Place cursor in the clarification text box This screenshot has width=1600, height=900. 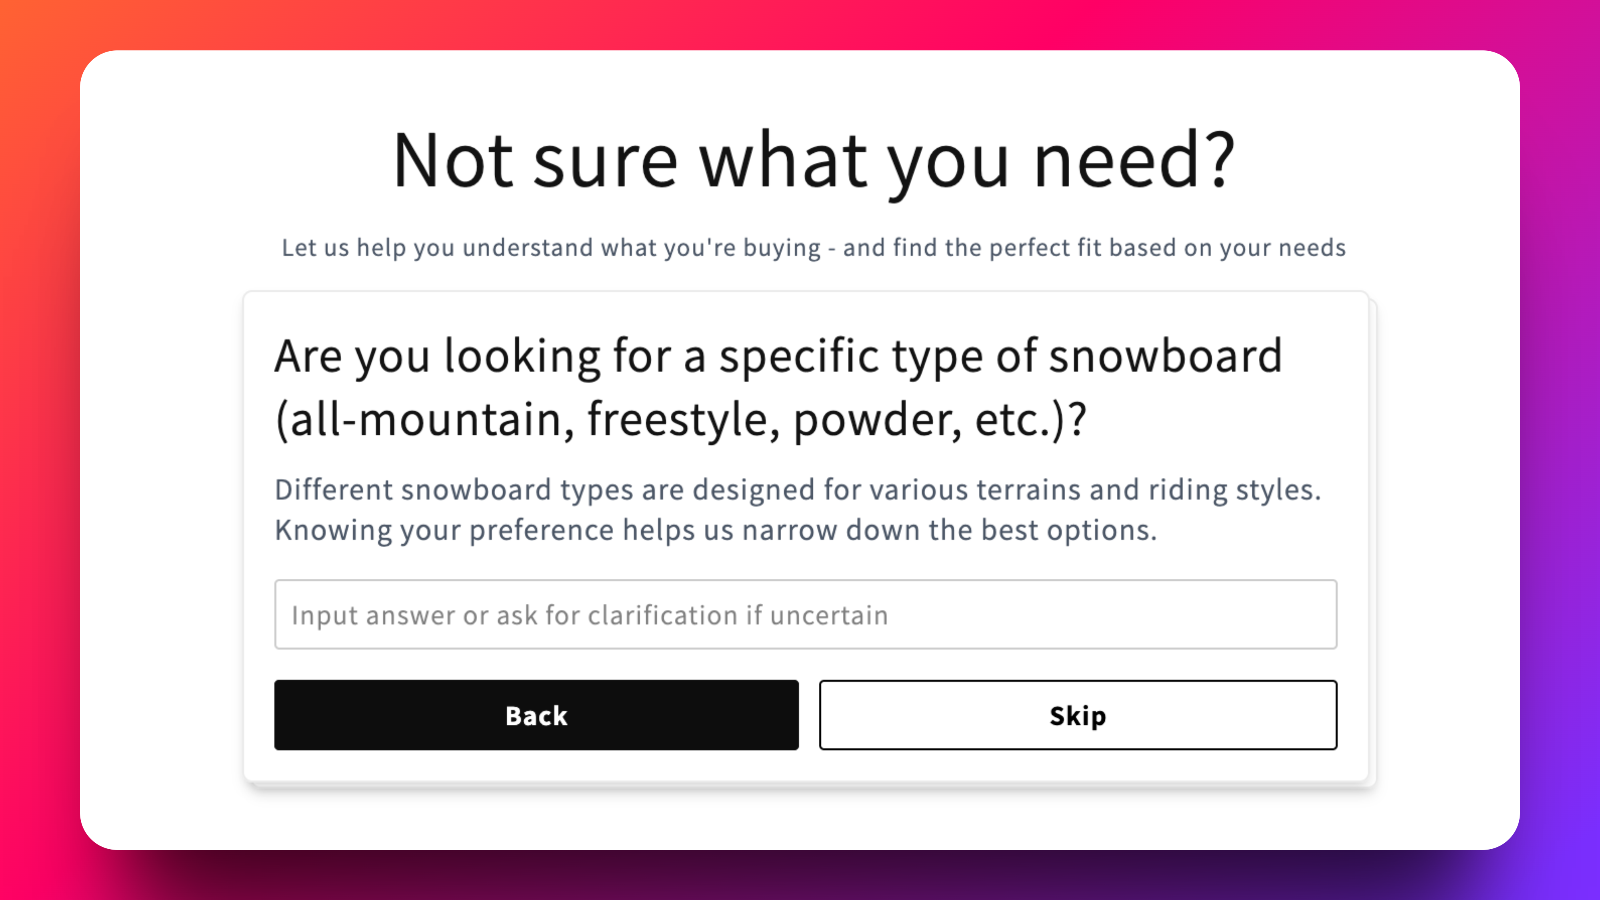[x=805, y=614]
